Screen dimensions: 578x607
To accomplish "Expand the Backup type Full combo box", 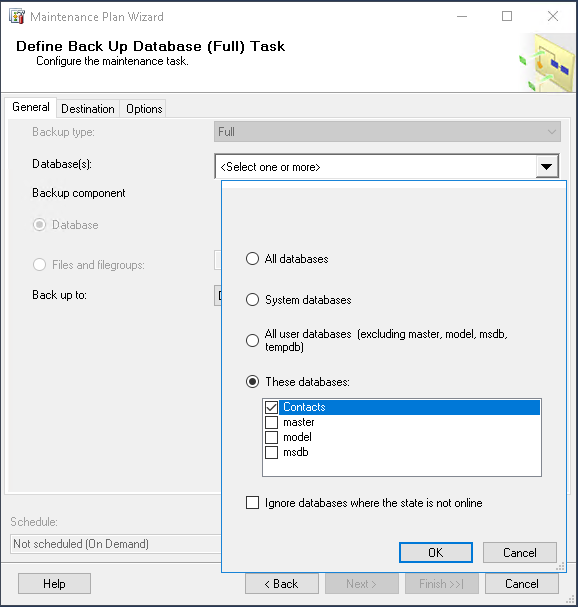I will pos(387,132).
